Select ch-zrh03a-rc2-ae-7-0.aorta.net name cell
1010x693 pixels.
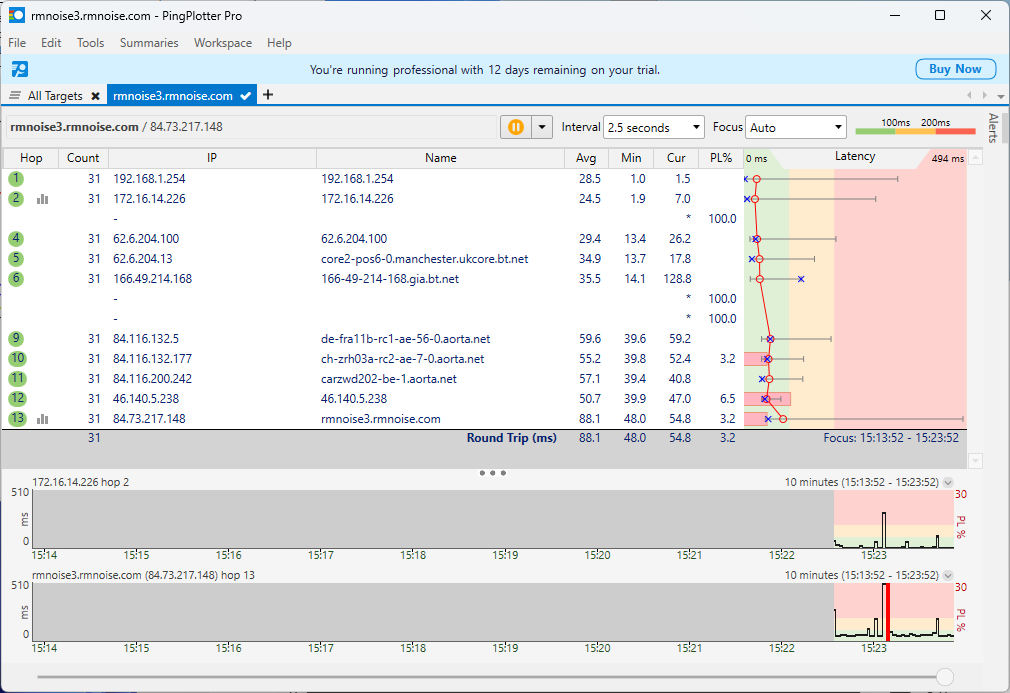tap(403, 359)
